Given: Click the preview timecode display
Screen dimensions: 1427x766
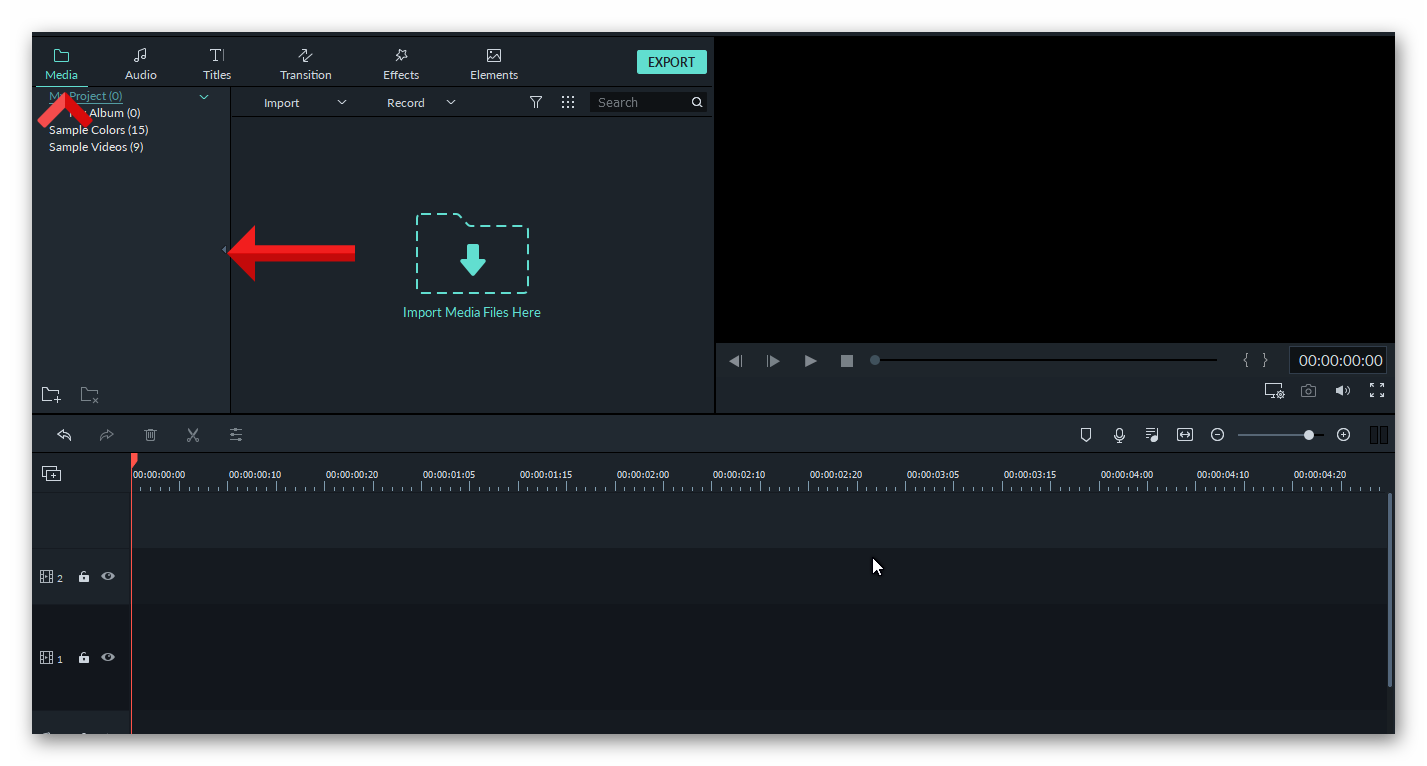Looking at the screenshot, I should (x=1340, y=361).
